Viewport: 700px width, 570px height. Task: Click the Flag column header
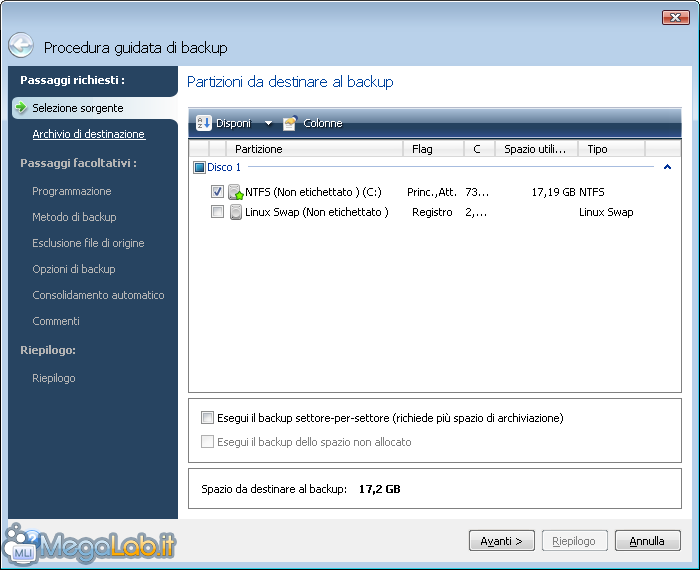pos(432,149)
